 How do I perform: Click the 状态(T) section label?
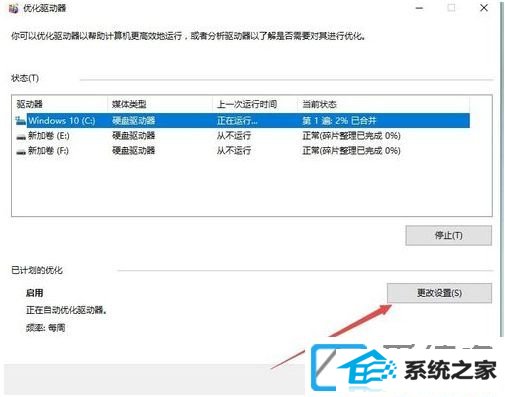(x=25, y=78)
